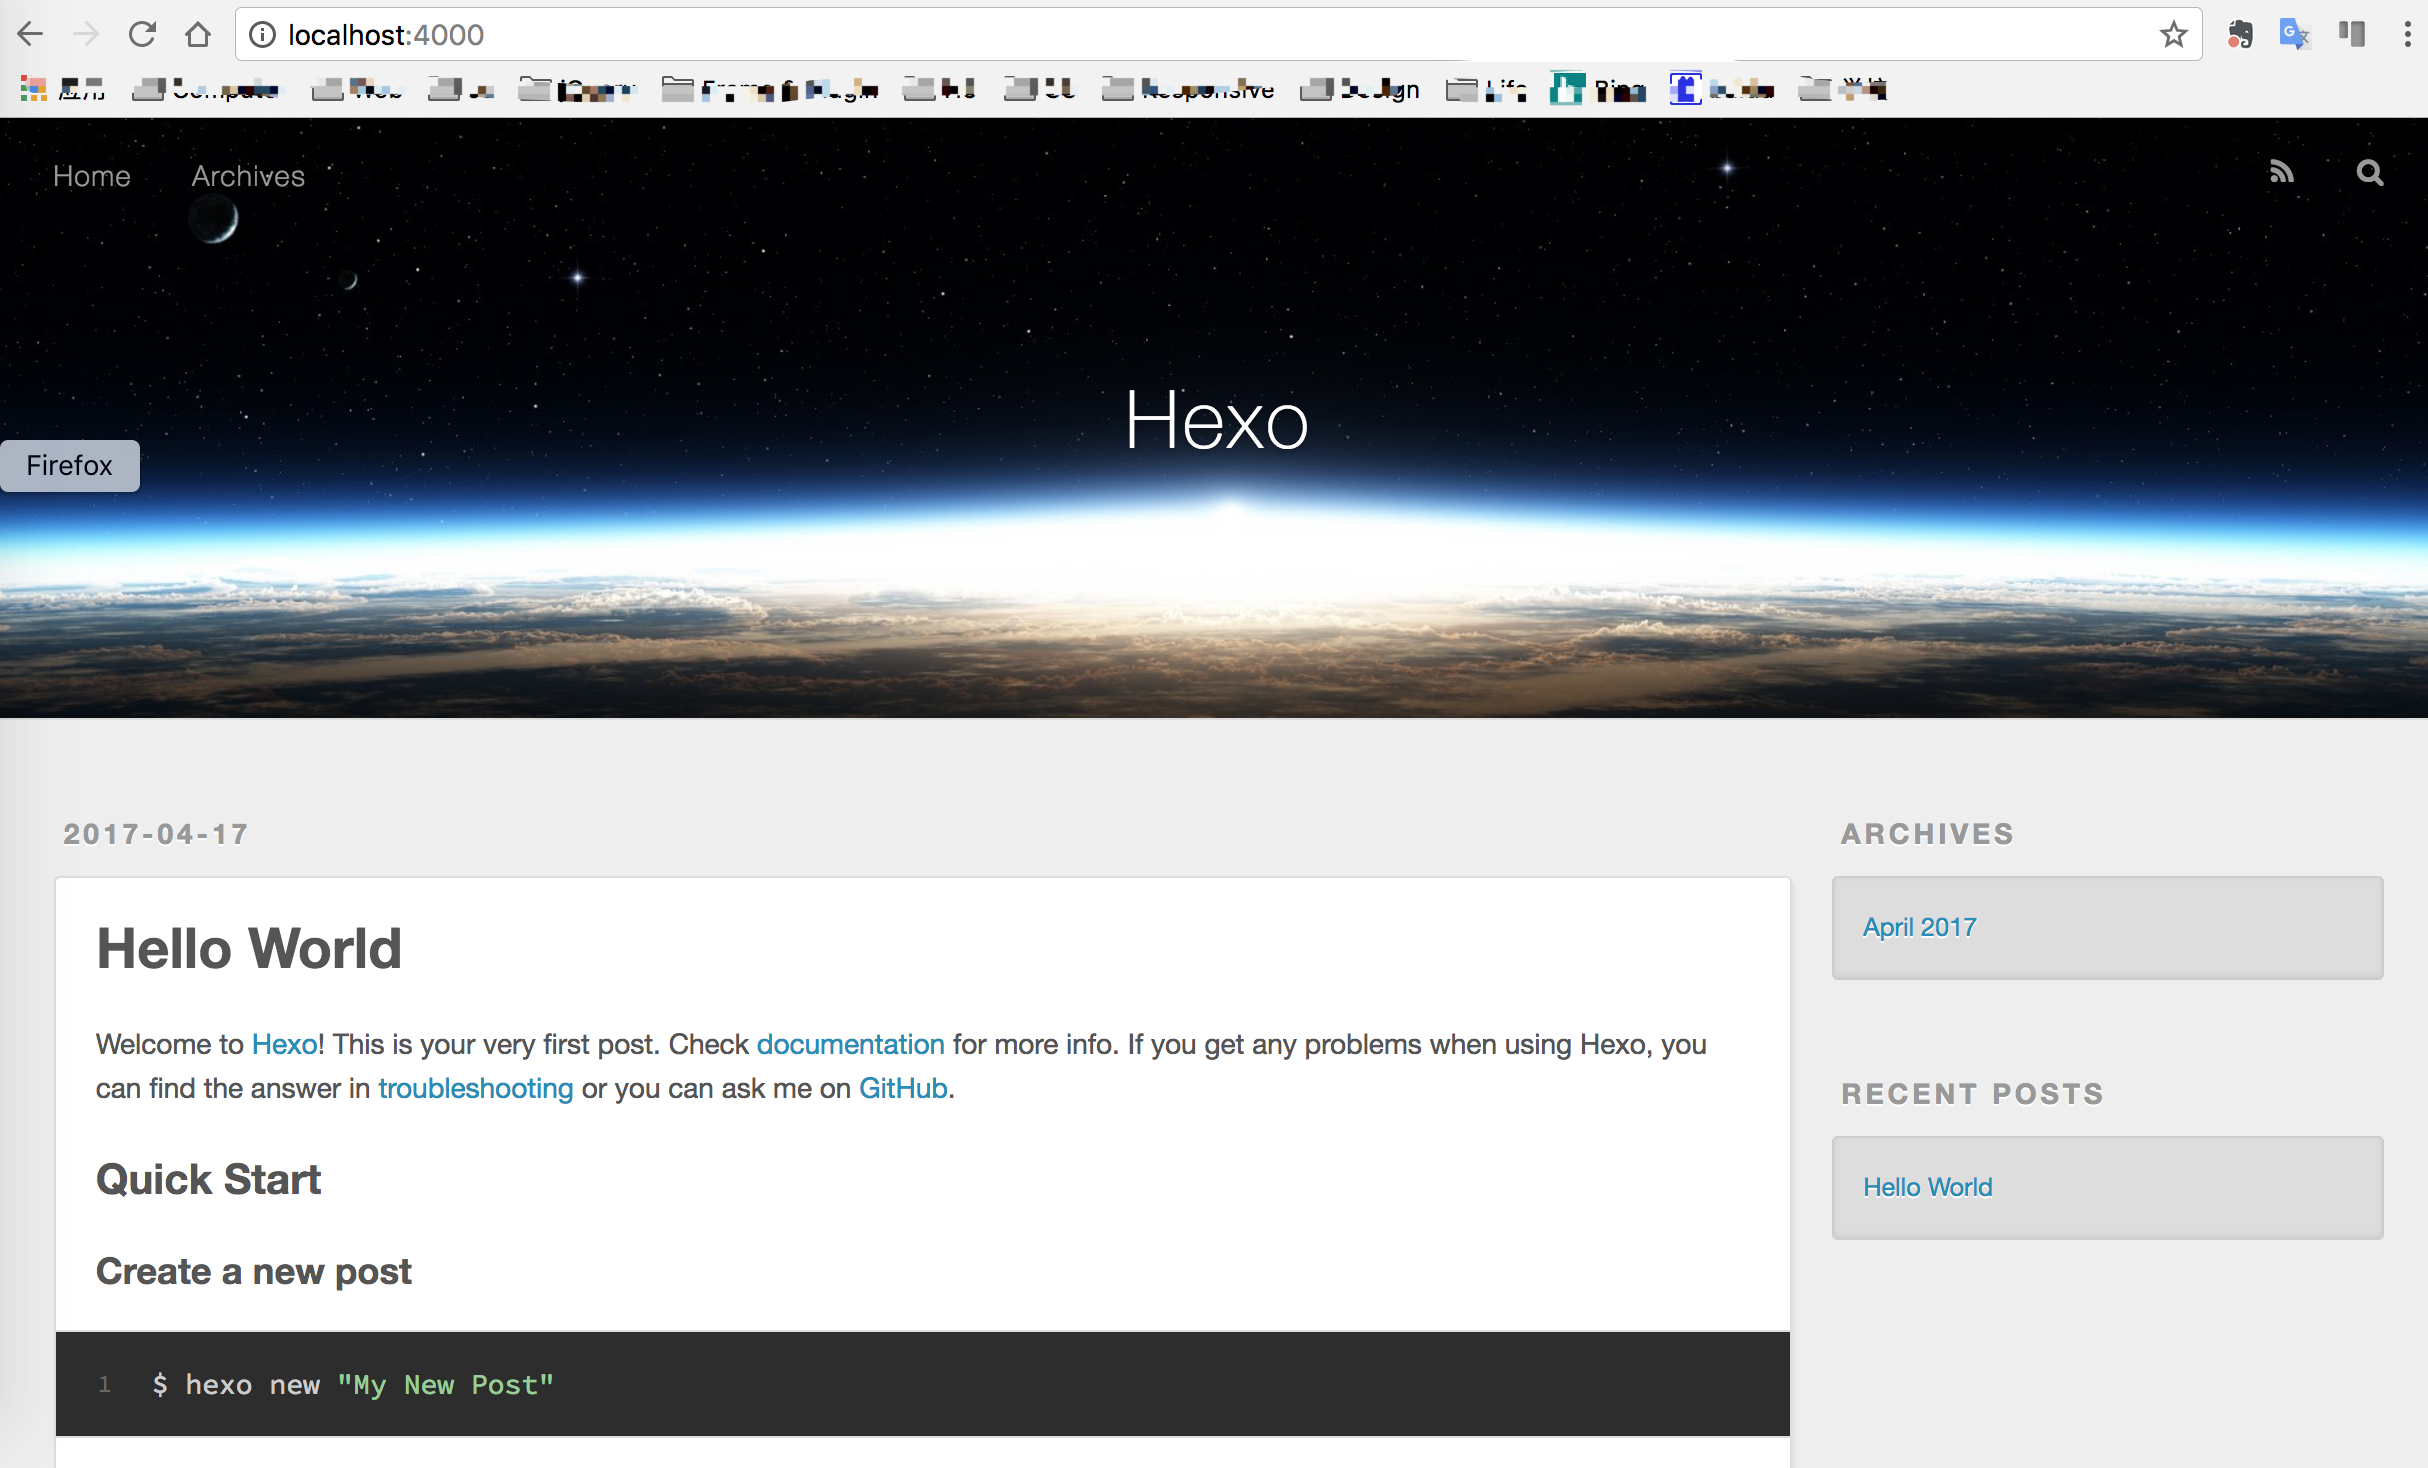
Task: Open the Evernote extension icon
Action: coord(2240,34)
